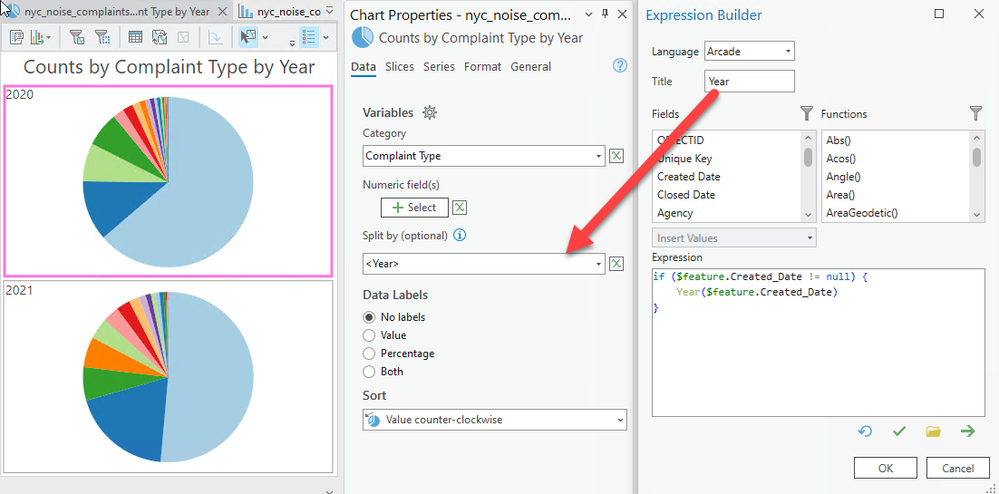Viewport: 999px width, 494px height.
Task: Verify expression with green checkmark icon
Action: pyautogui.click(x=899, y=431)
